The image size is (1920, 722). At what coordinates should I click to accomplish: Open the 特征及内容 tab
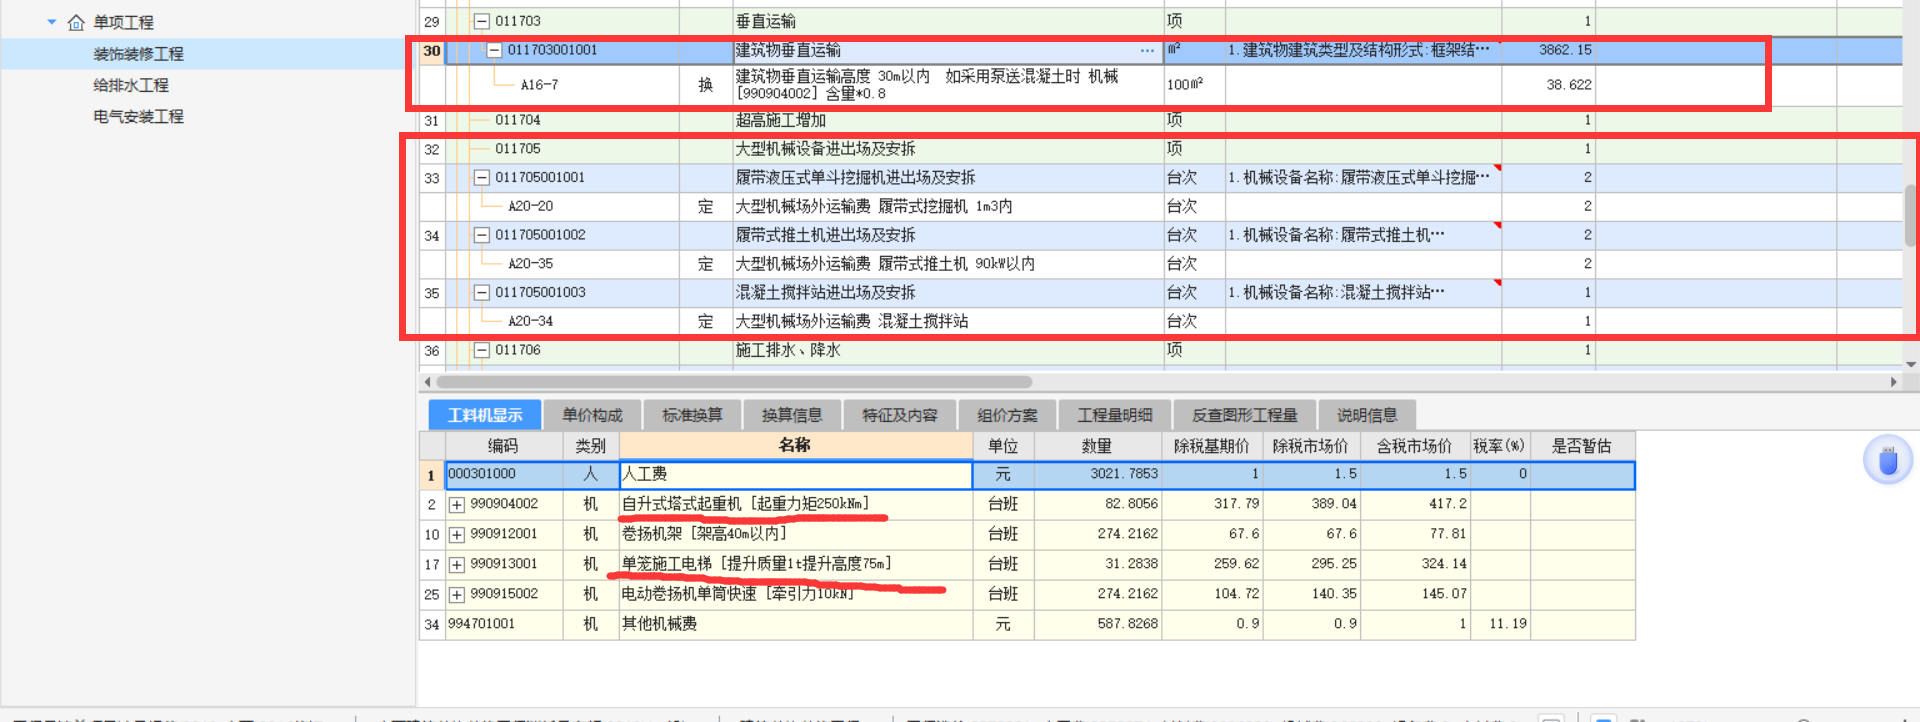[x=900, y=415]
